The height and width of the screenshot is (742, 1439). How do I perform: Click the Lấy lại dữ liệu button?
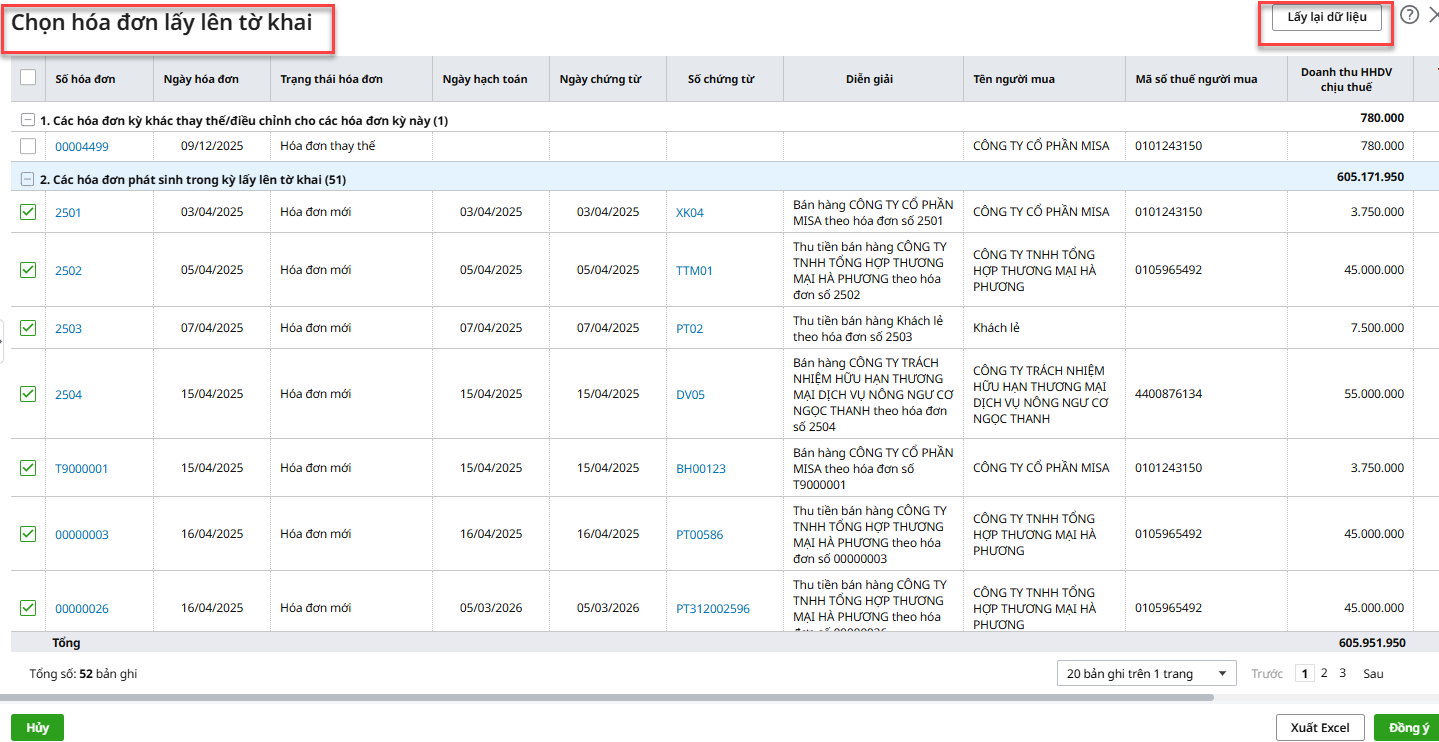tap(1326, 18)
